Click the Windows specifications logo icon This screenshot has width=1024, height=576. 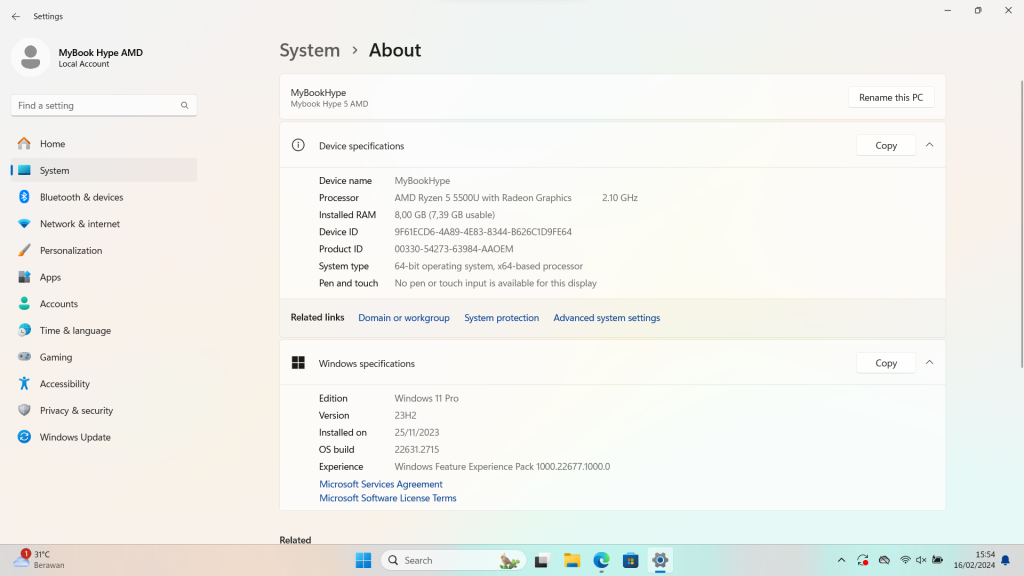[298, 363]
